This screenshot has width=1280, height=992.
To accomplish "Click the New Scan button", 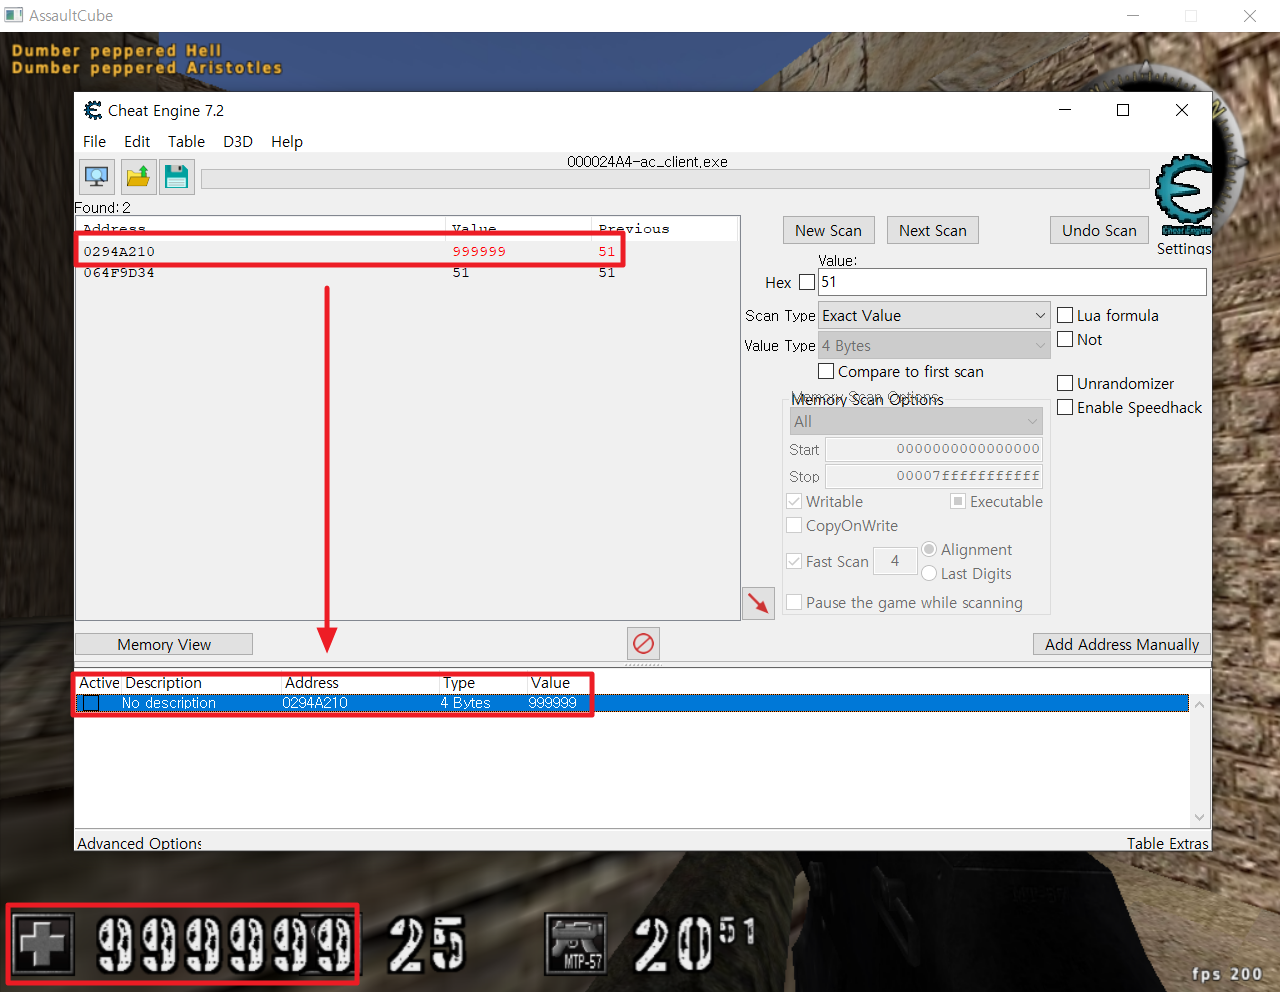I will pyautogui.click(x=829, y=230).
